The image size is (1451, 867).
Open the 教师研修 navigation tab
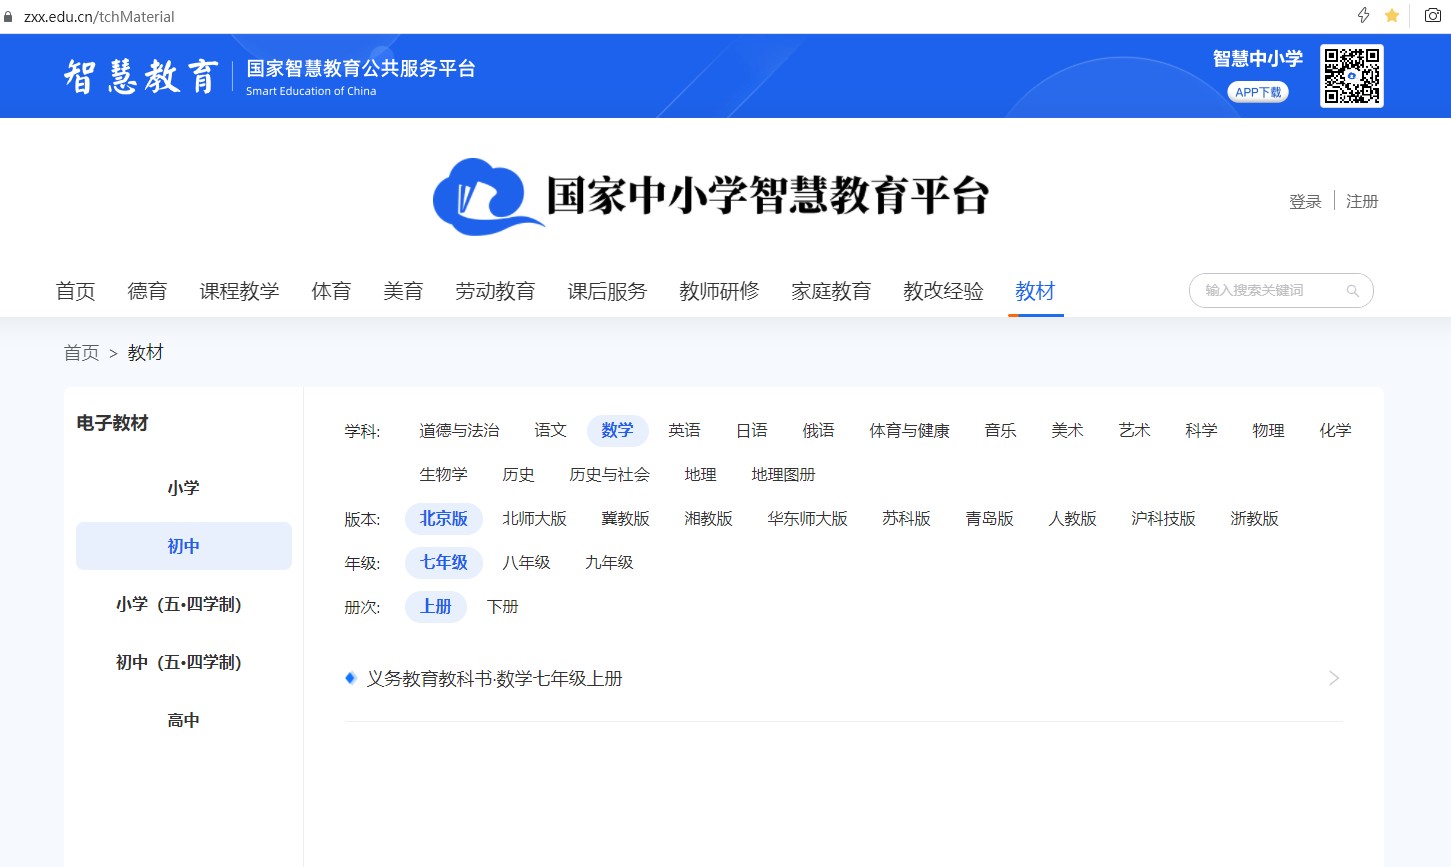(720, 291)
